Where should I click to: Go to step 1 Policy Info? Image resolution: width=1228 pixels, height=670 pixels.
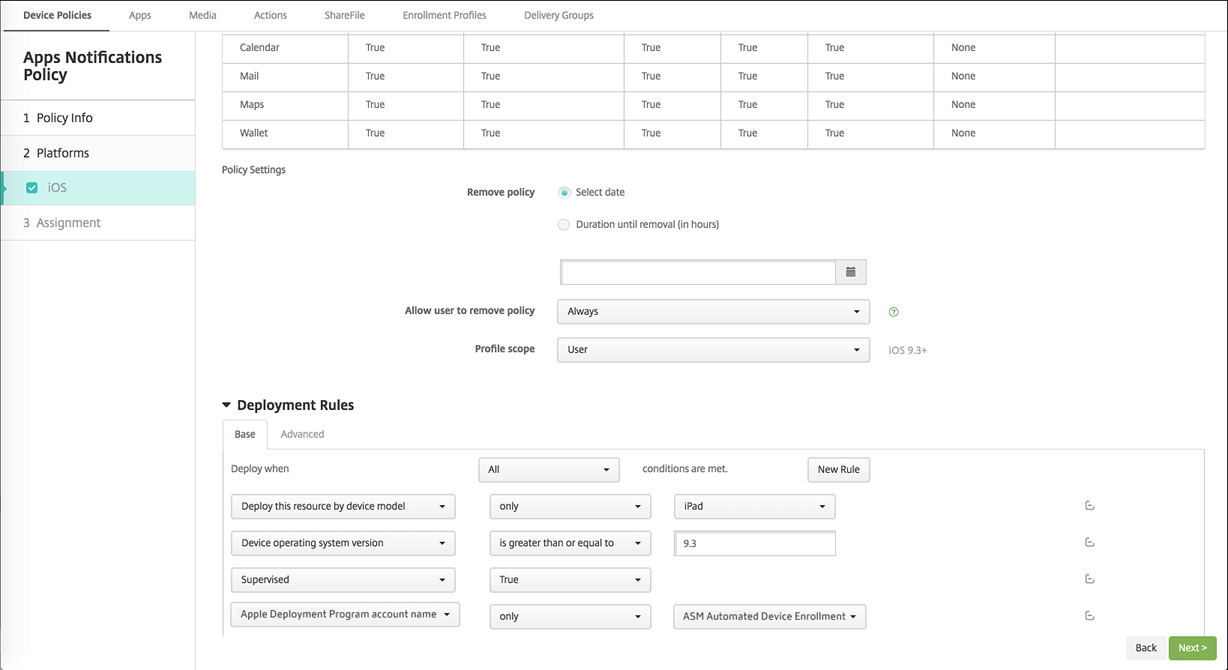[98, 118]
